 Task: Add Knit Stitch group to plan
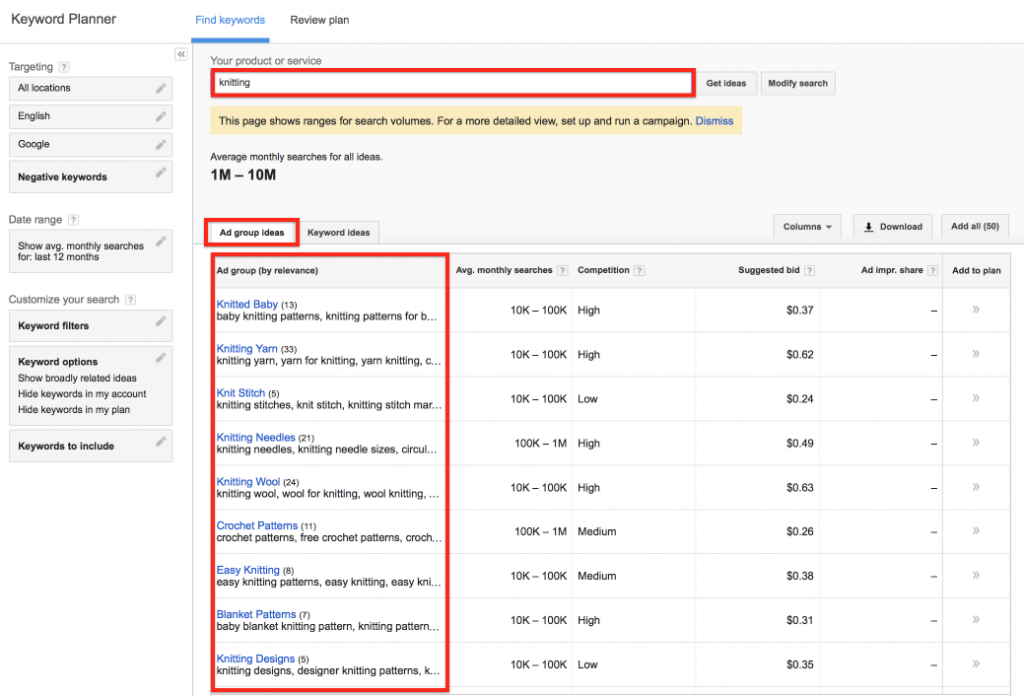click(x=976, y=398)
